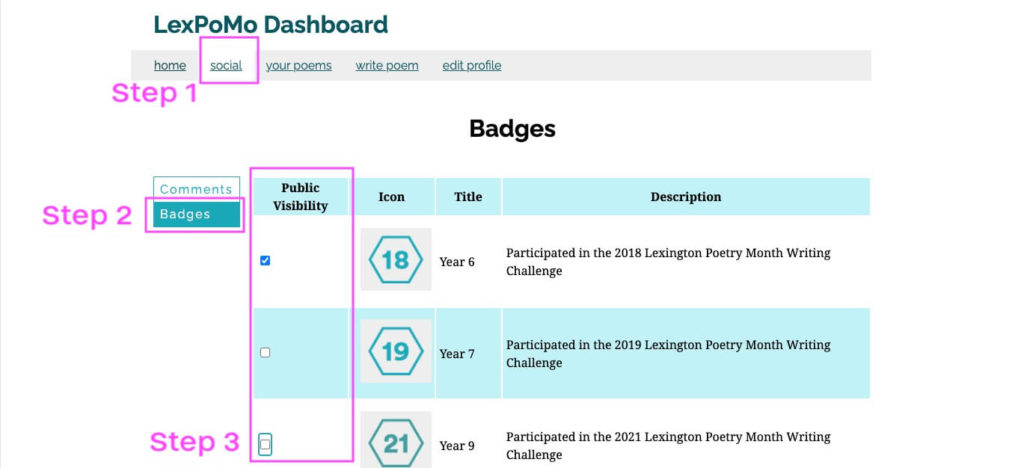
Task: Click the Icon column header
Action: coord(392,196)
